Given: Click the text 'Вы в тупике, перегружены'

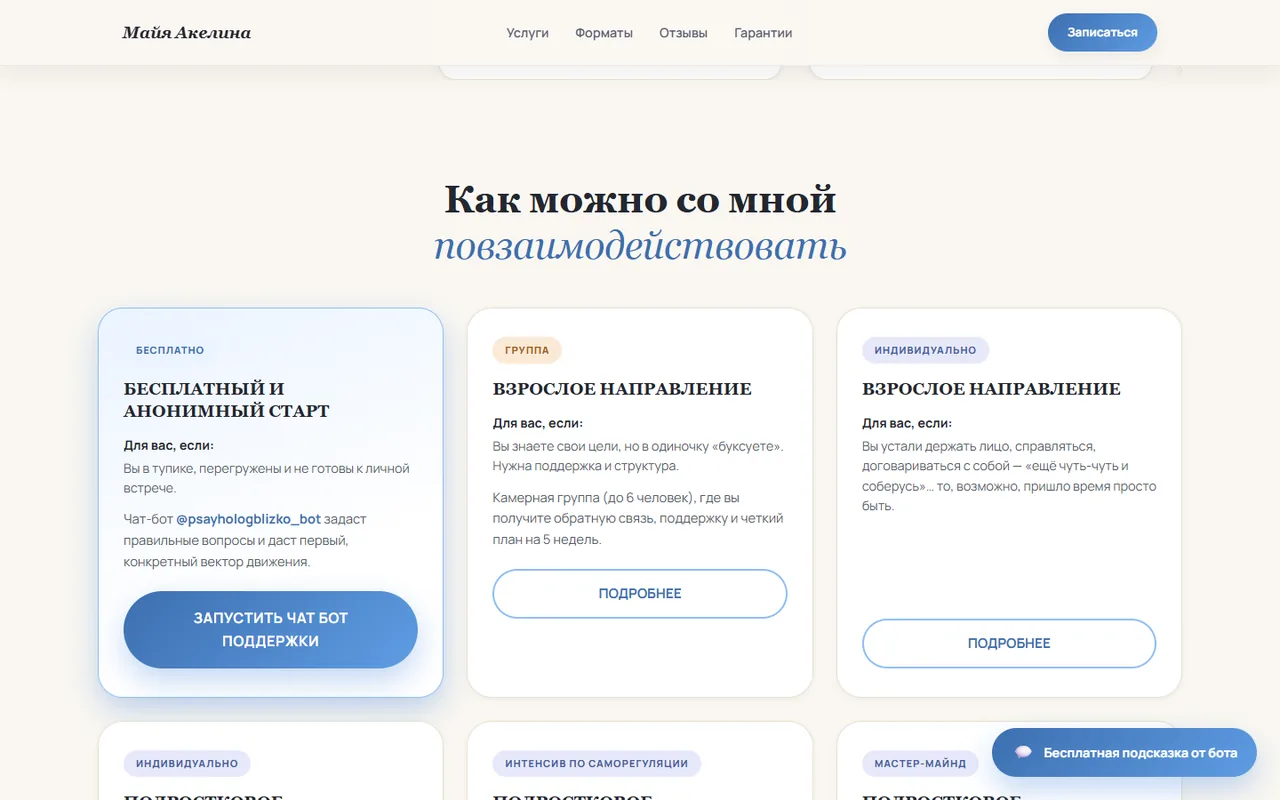Looking at the screenshot, I should pyautogui.click(x=267, y=478).
